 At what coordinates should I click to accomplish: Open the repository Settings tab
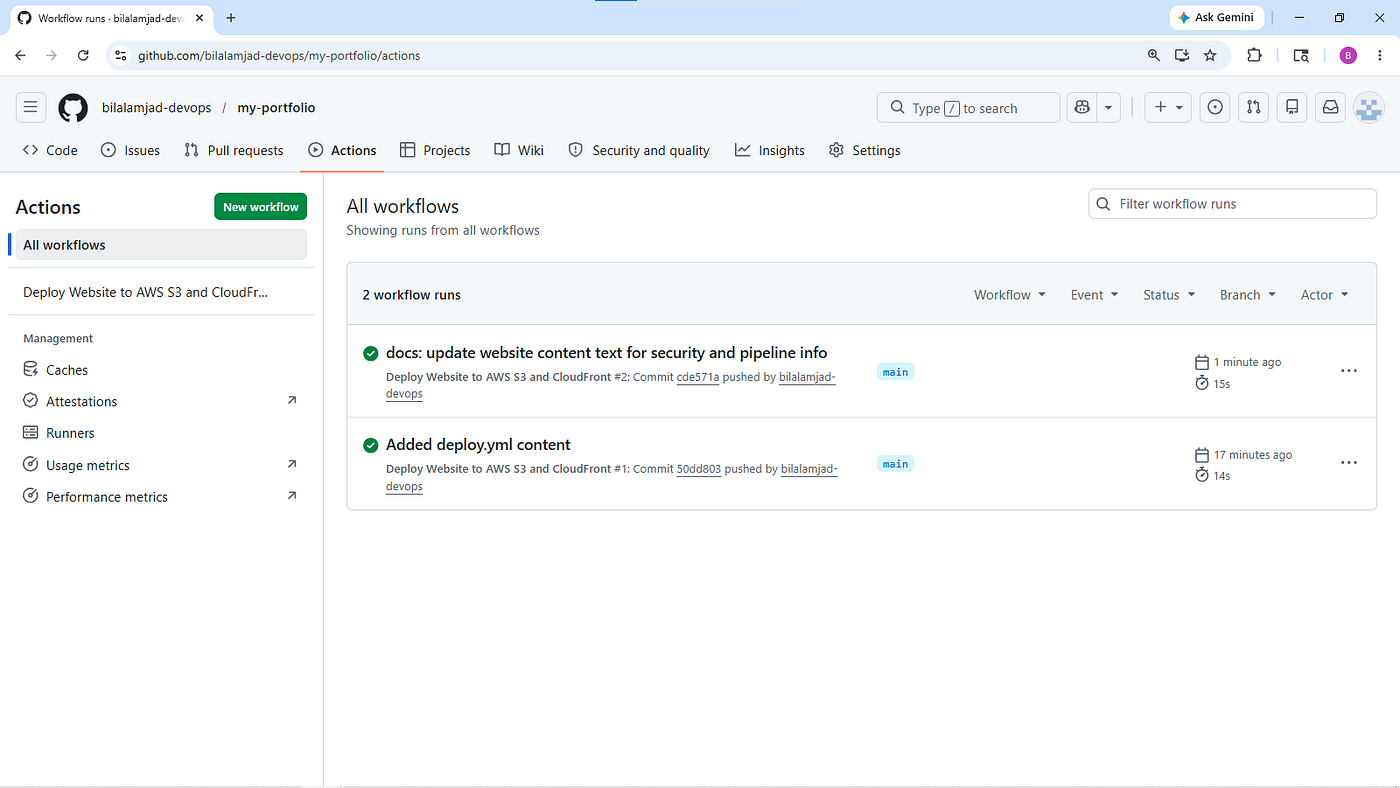[x=865, y=150]
